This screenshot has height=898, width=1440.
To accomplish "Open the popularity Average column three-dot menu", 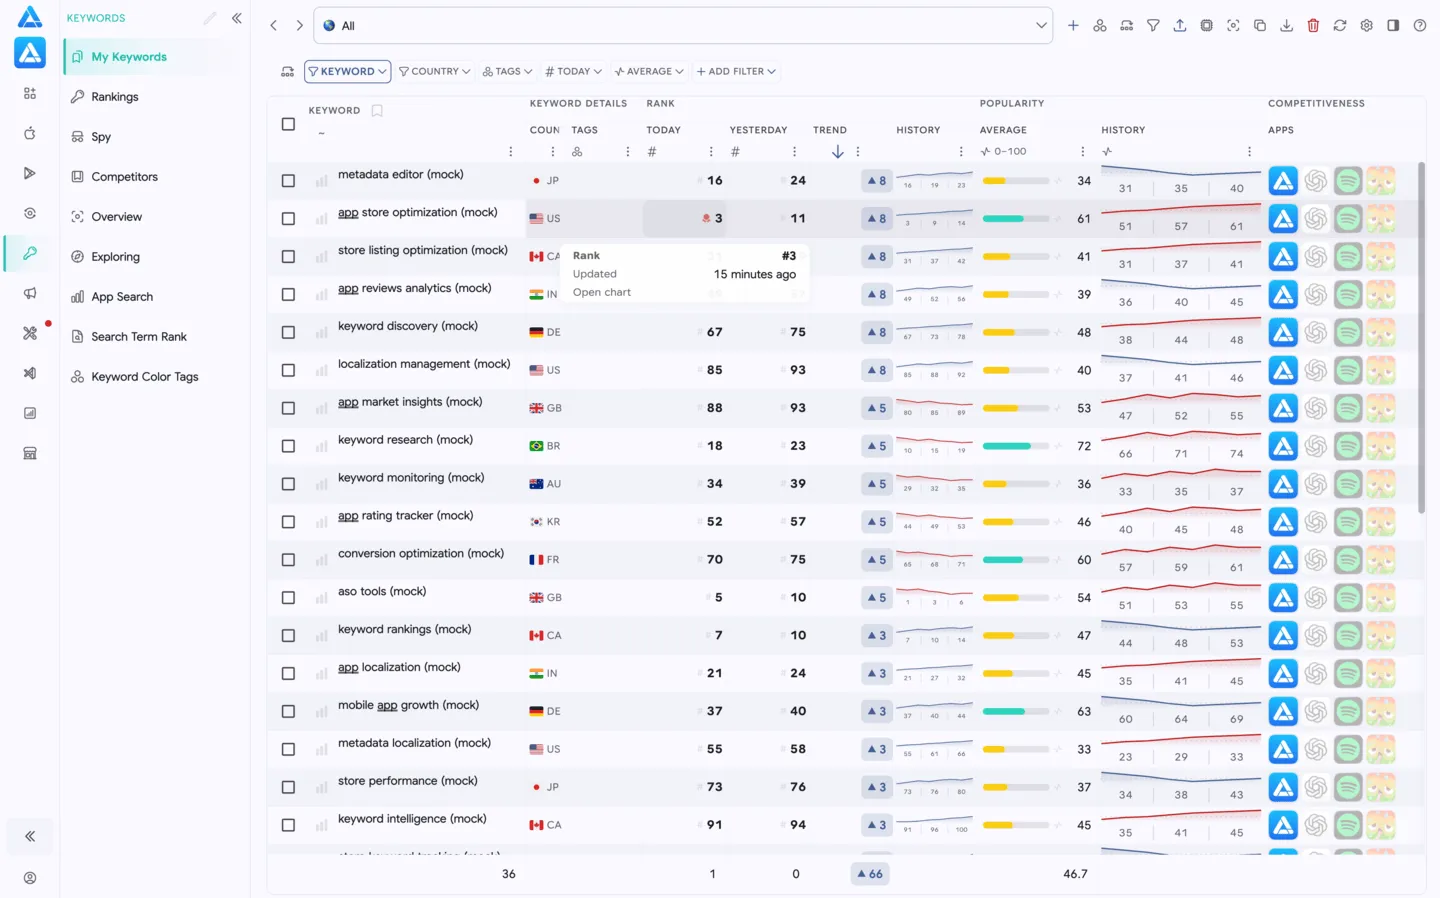I will click(x=1082, y=152).
